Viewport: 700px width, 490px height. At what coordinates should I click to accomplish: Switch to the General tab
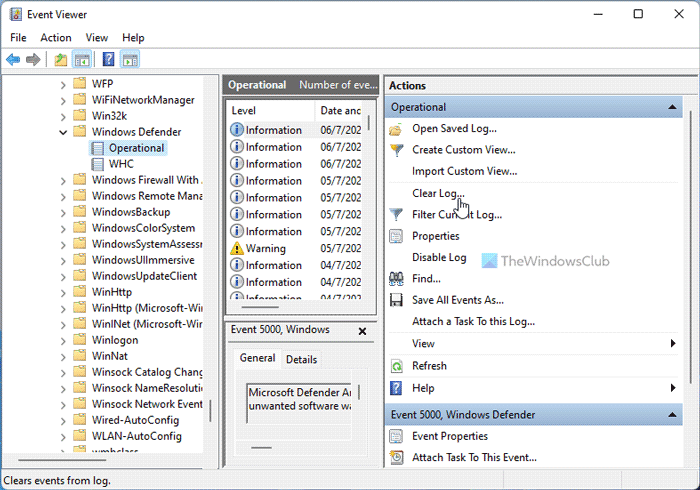point(258,358)
